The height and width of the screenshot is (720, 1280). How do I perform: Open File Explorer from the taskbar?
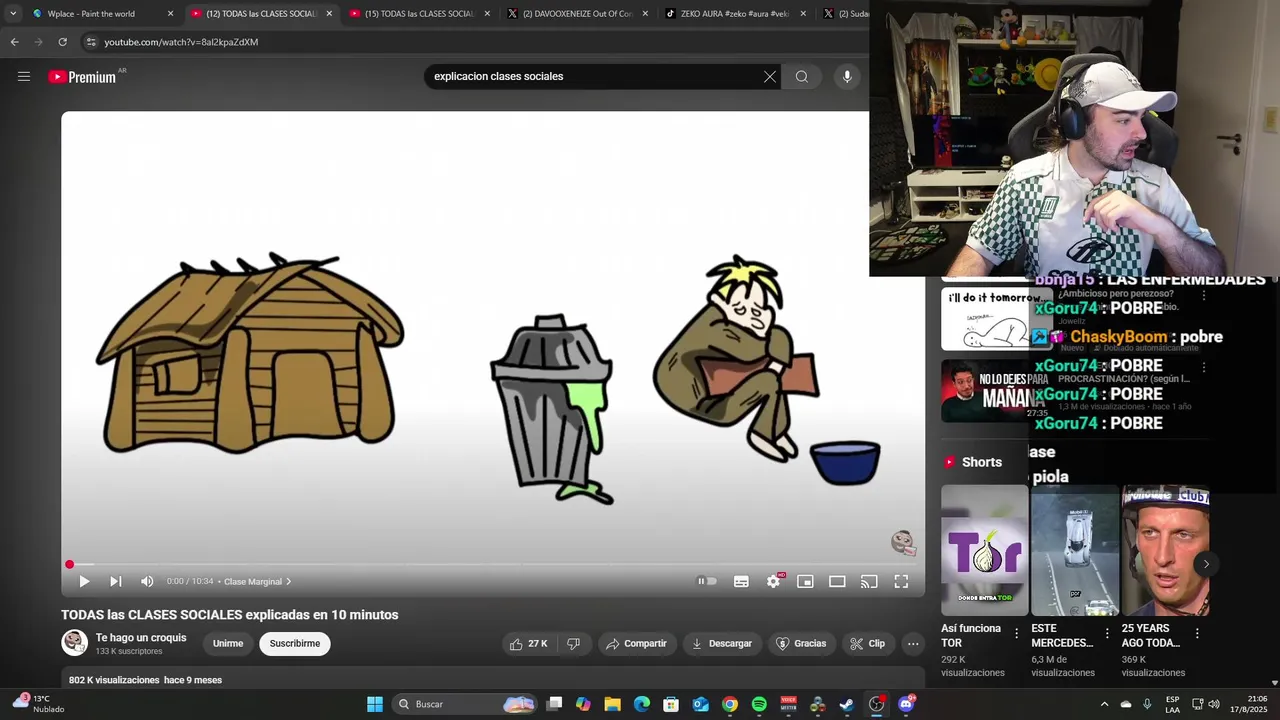pos(612,704)
